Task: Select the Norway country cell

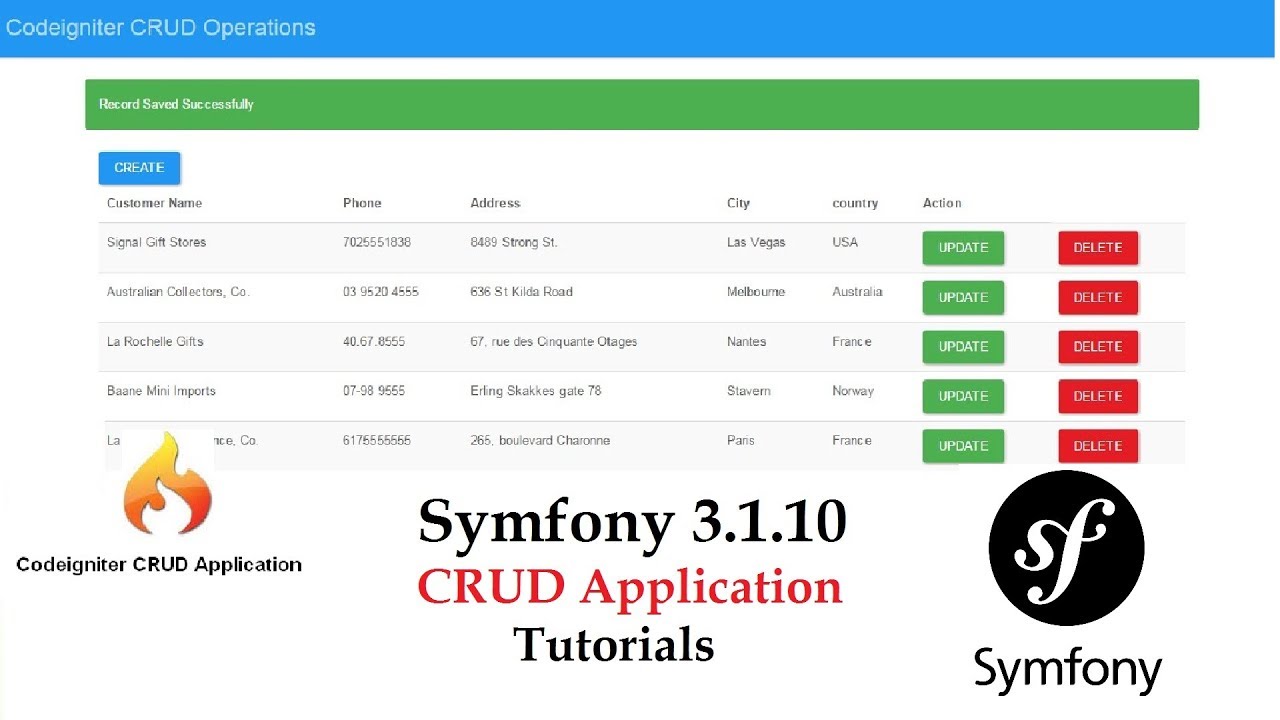Action: pyautogui.click(x=853, y=391)
